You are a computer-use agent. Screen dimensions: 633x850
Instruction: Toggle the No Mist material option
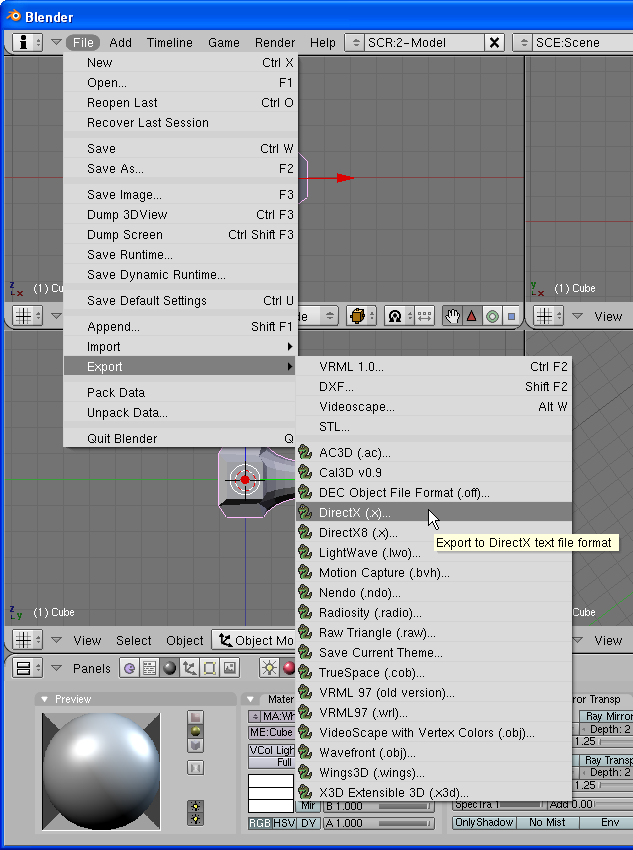pos(547,822)
